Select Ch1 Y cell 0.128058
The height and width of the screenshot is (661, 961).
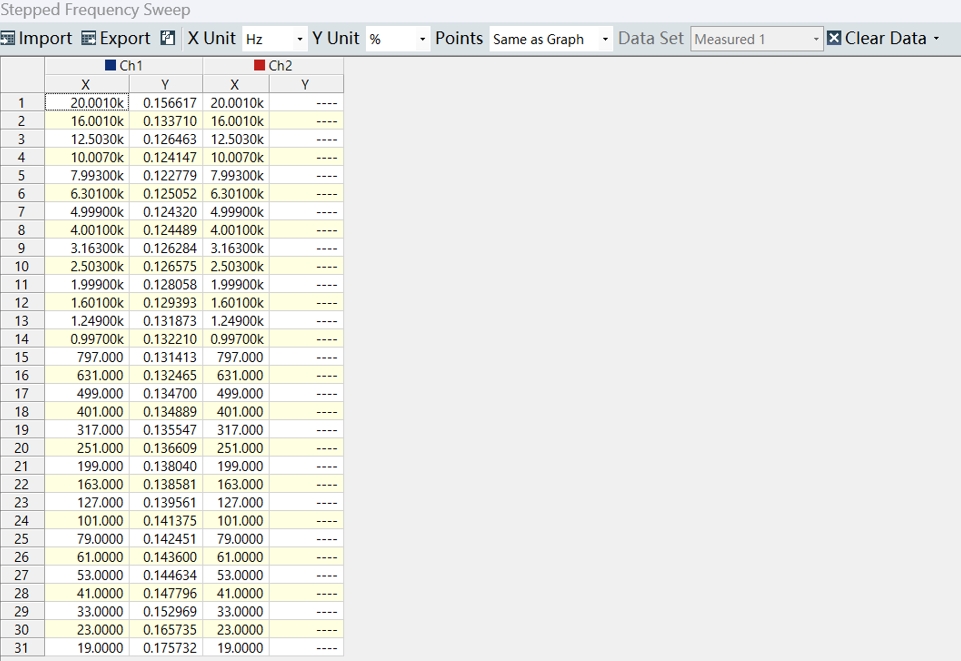(166, 285)
